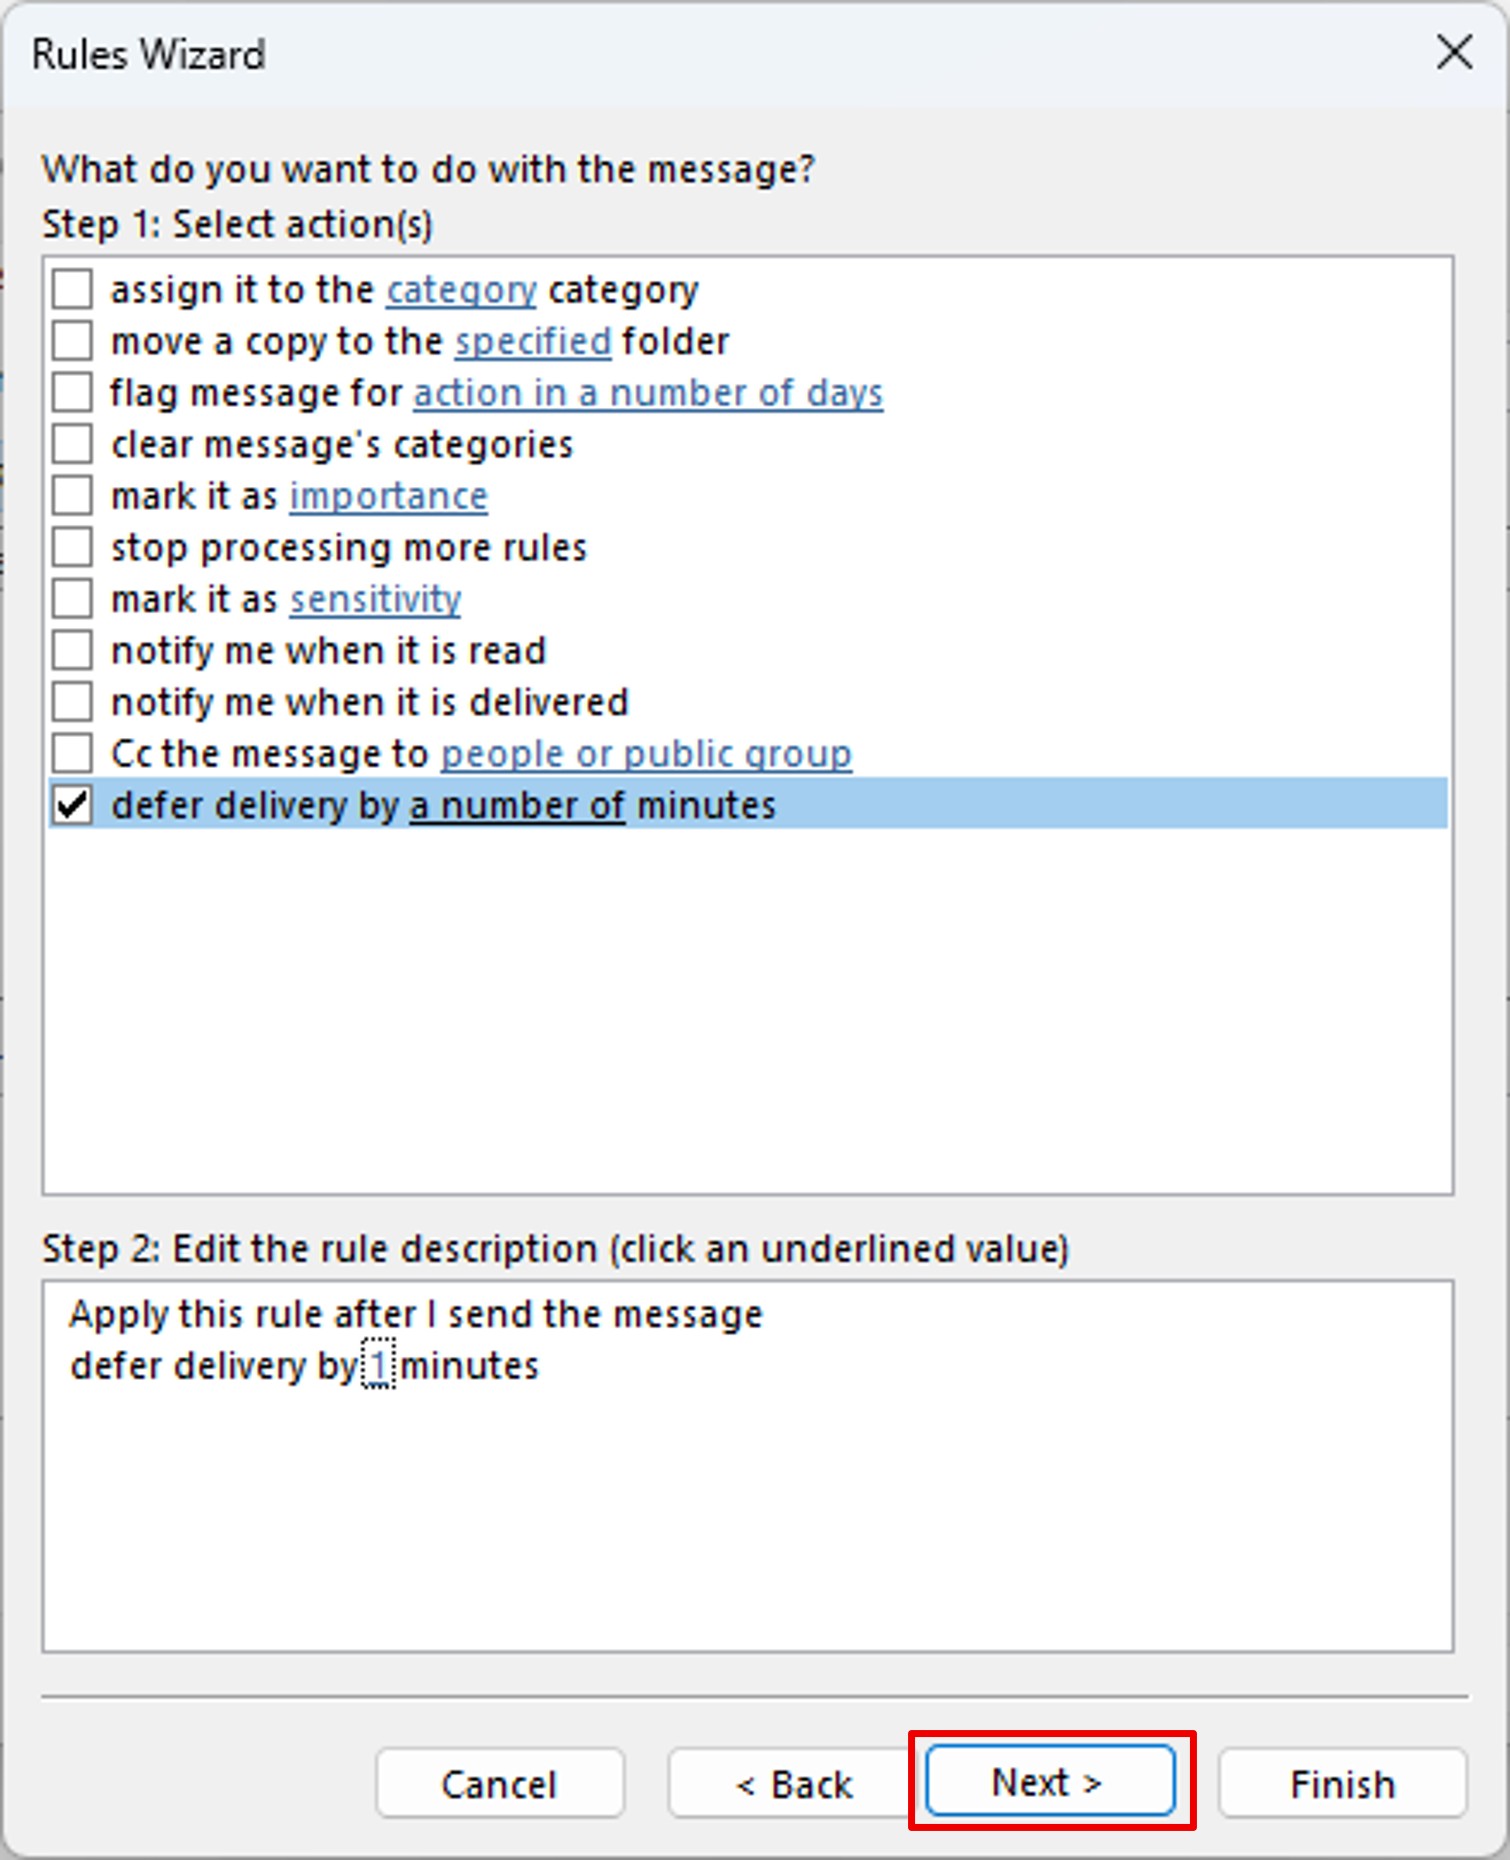Screen dimensions: 1510x1860
Task: Tick 'notify me when it is delivered'
Action: click(x=73, y=702)
